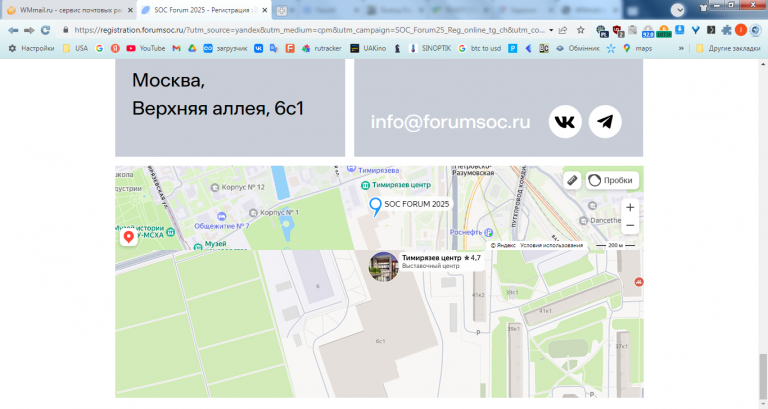Open the maps bookmark
768x409 pixels.
click(x=637, y=48)
